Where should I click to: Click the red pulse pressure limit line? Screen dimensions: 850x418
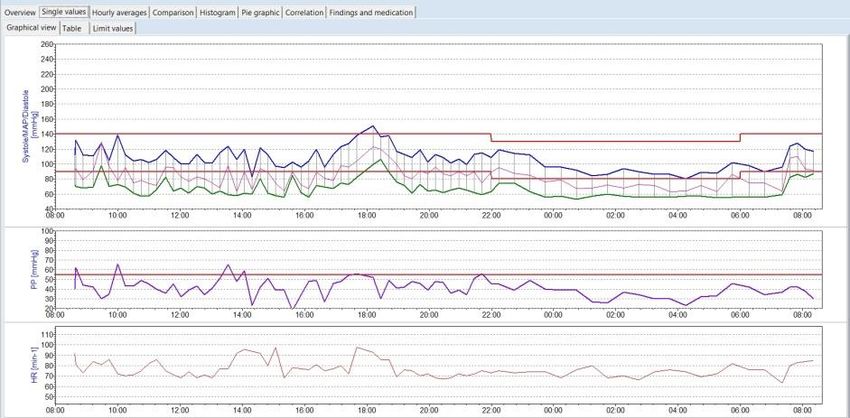click(600, 274)
